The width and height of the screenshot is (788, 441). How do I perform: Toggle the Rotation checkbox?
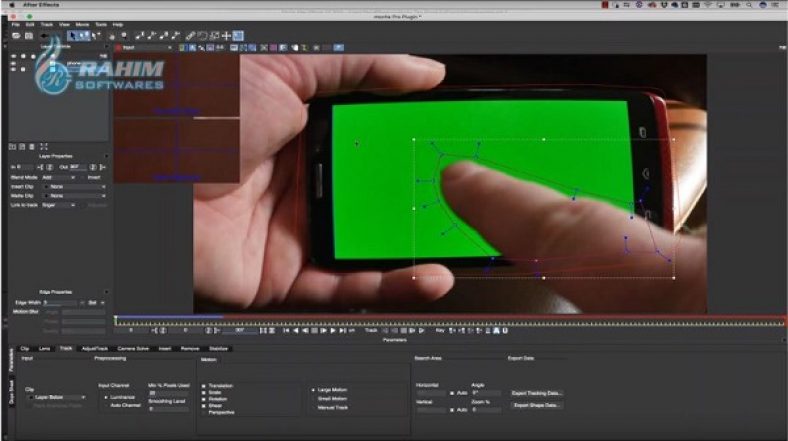[x=204, y=399]
